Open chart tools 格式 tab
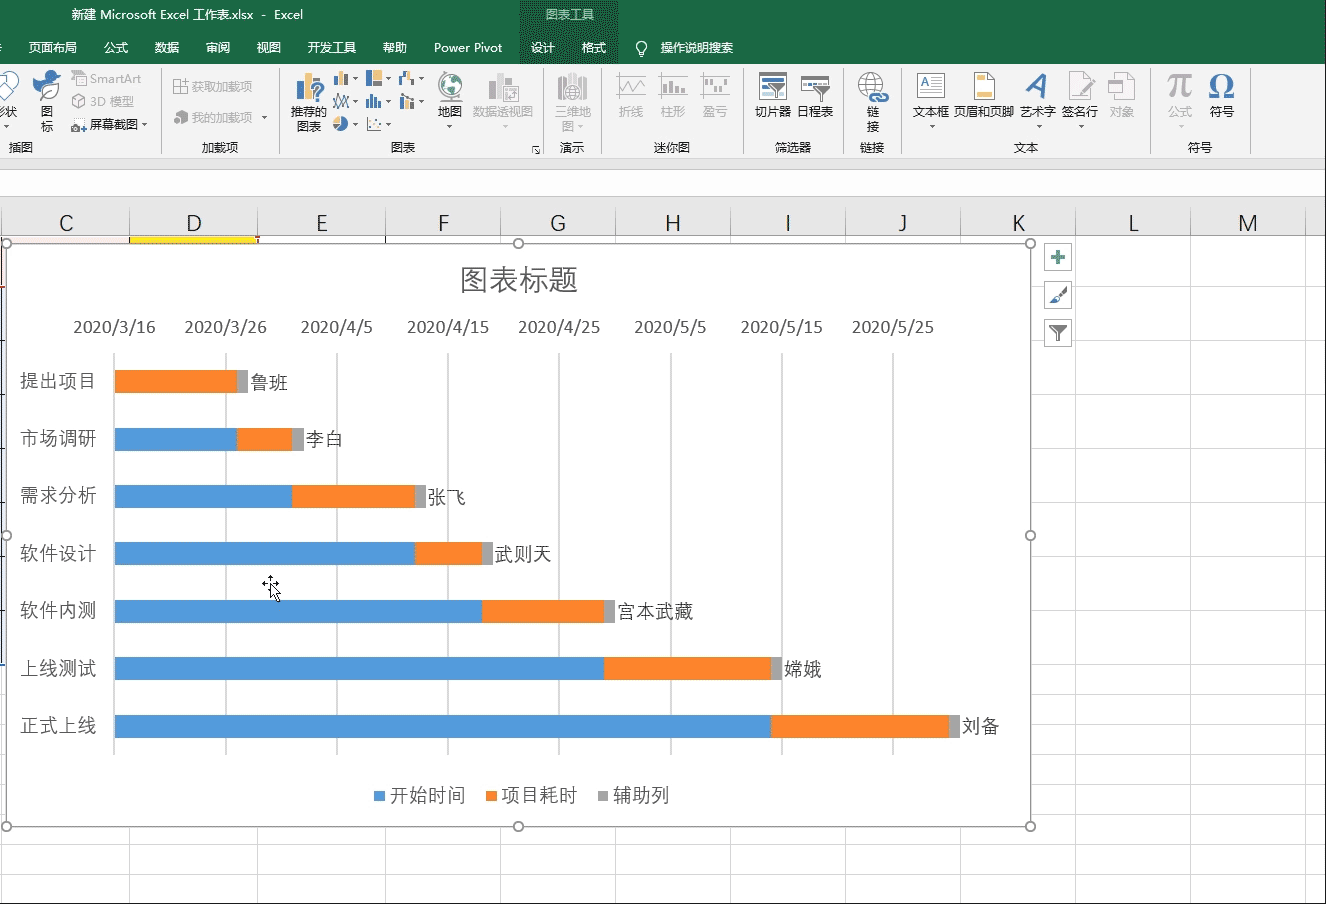The height and width of the screenshot is (904, 1326). 594,47
